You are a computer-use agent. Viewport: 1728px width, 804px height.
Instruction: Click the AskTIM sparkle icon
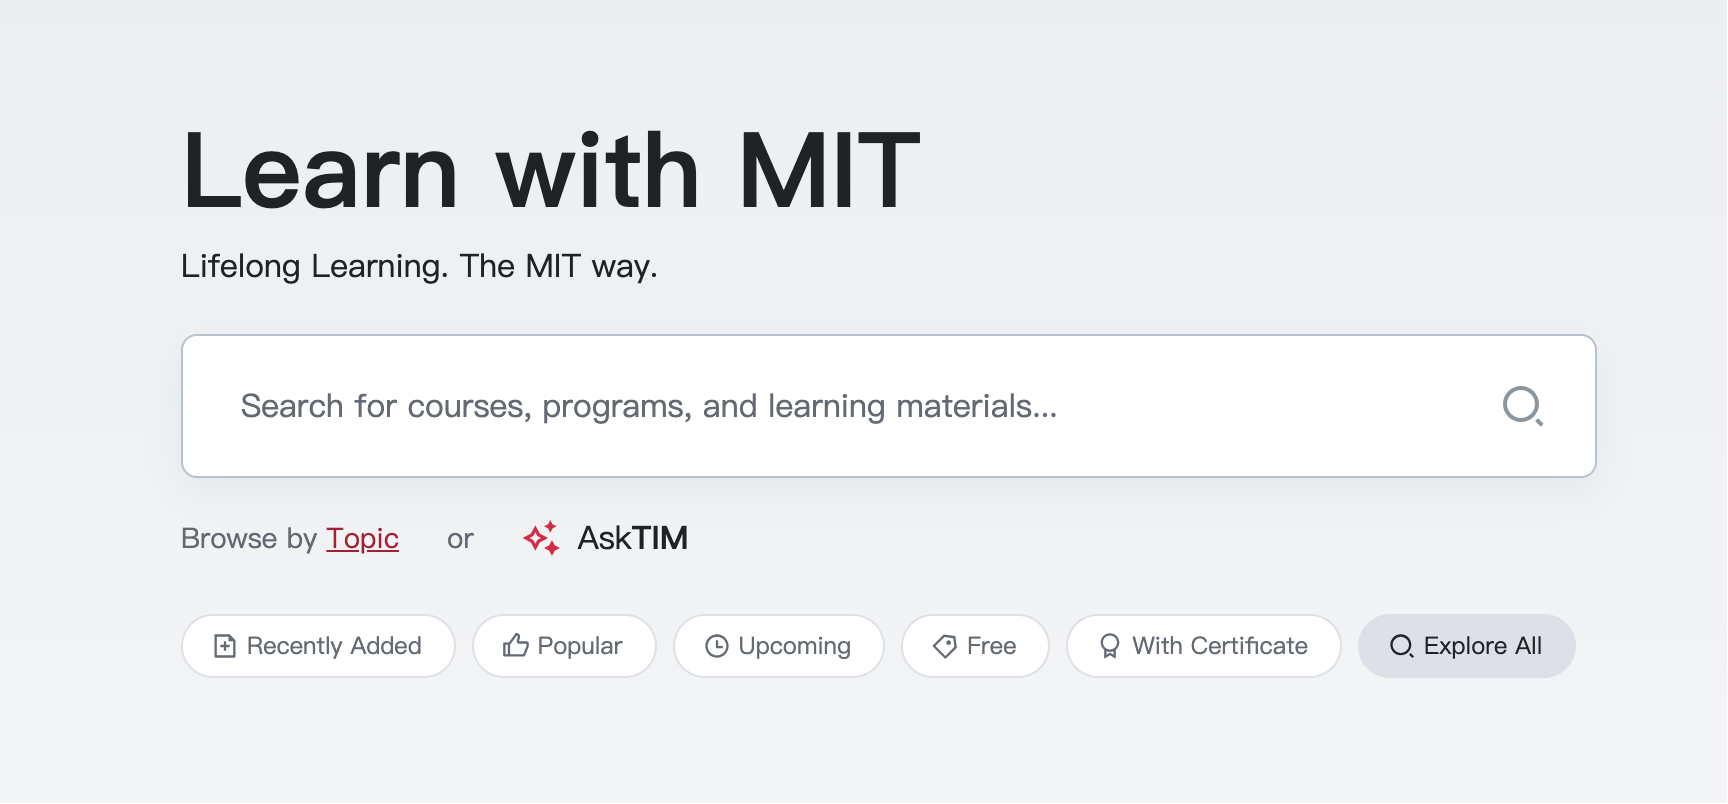[541, 538]
